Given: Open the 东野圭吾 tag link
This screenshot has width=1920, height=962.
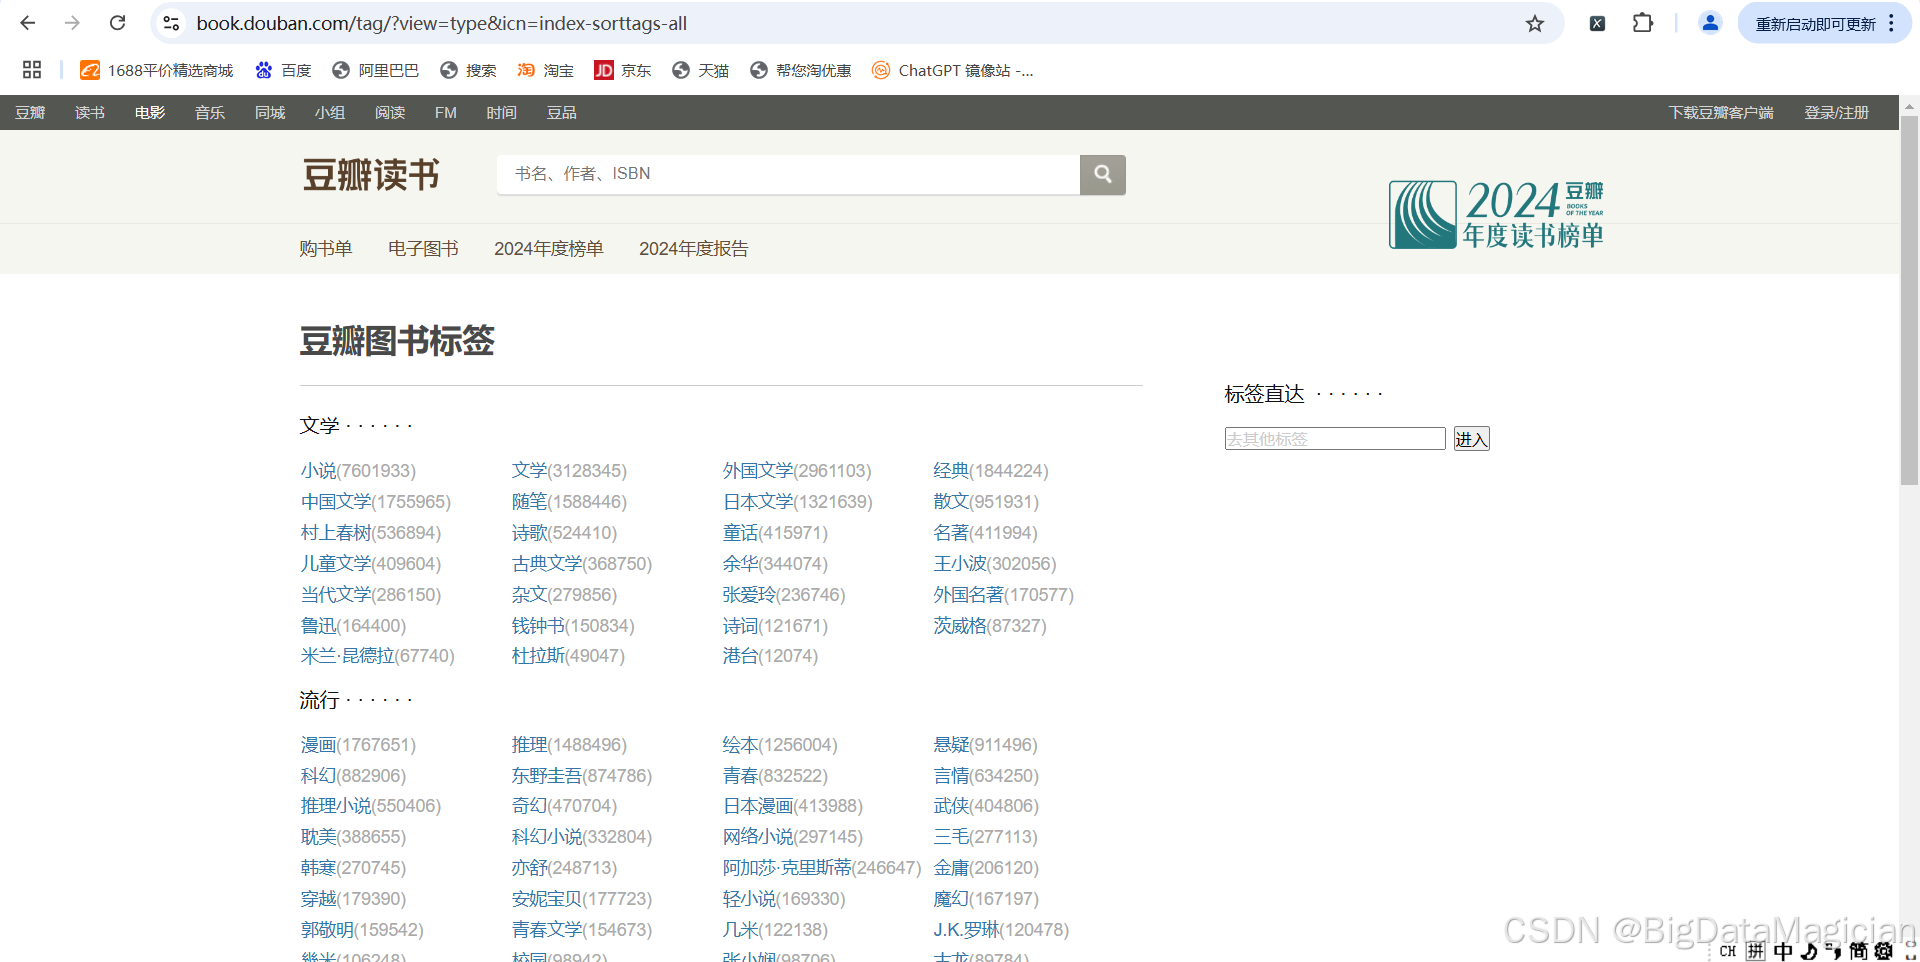Looking at the screenshot, I should click(x=547, y=775).
